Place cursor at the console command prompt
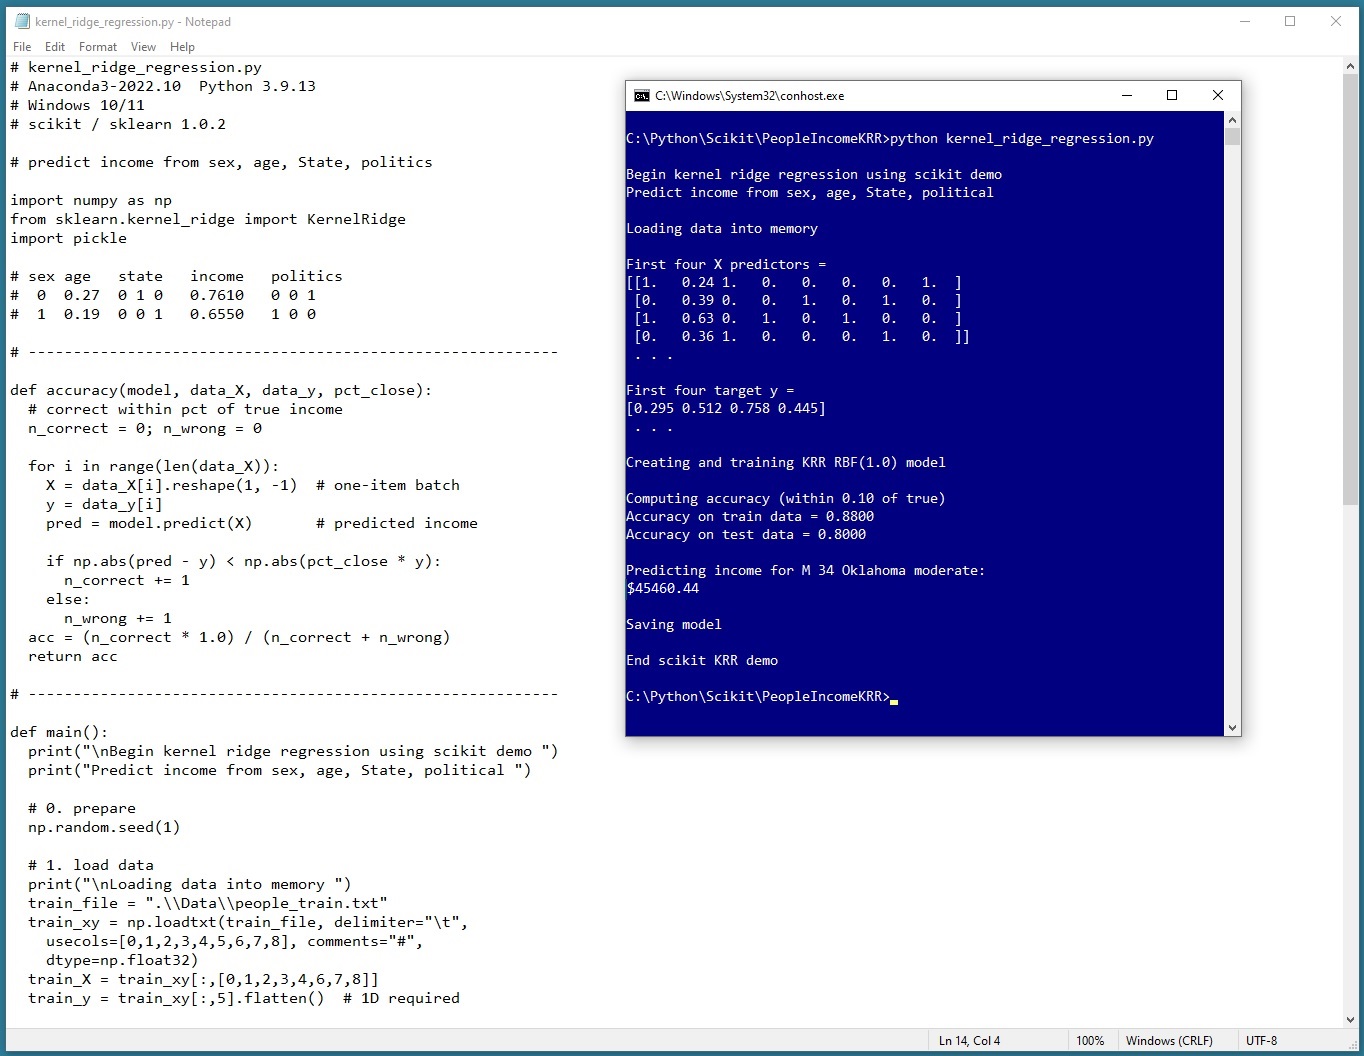Image resolution: width=1364 pixels, height=1056 pixels. click(x=894, y=697)
